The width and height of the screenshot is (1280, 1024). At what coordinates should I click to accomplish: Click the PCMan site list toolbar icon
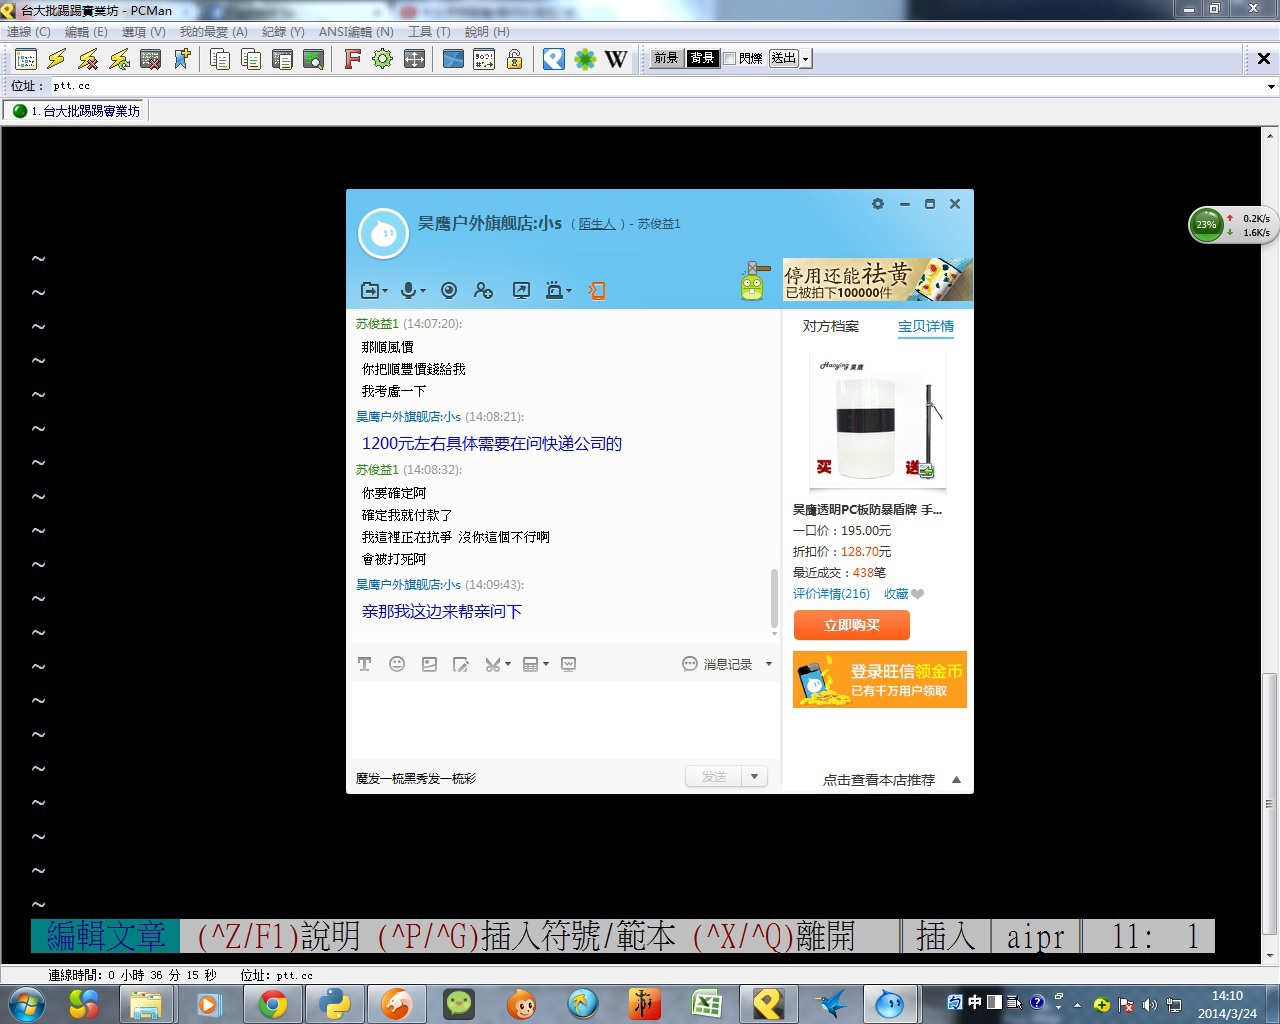[x=26, y=59]
